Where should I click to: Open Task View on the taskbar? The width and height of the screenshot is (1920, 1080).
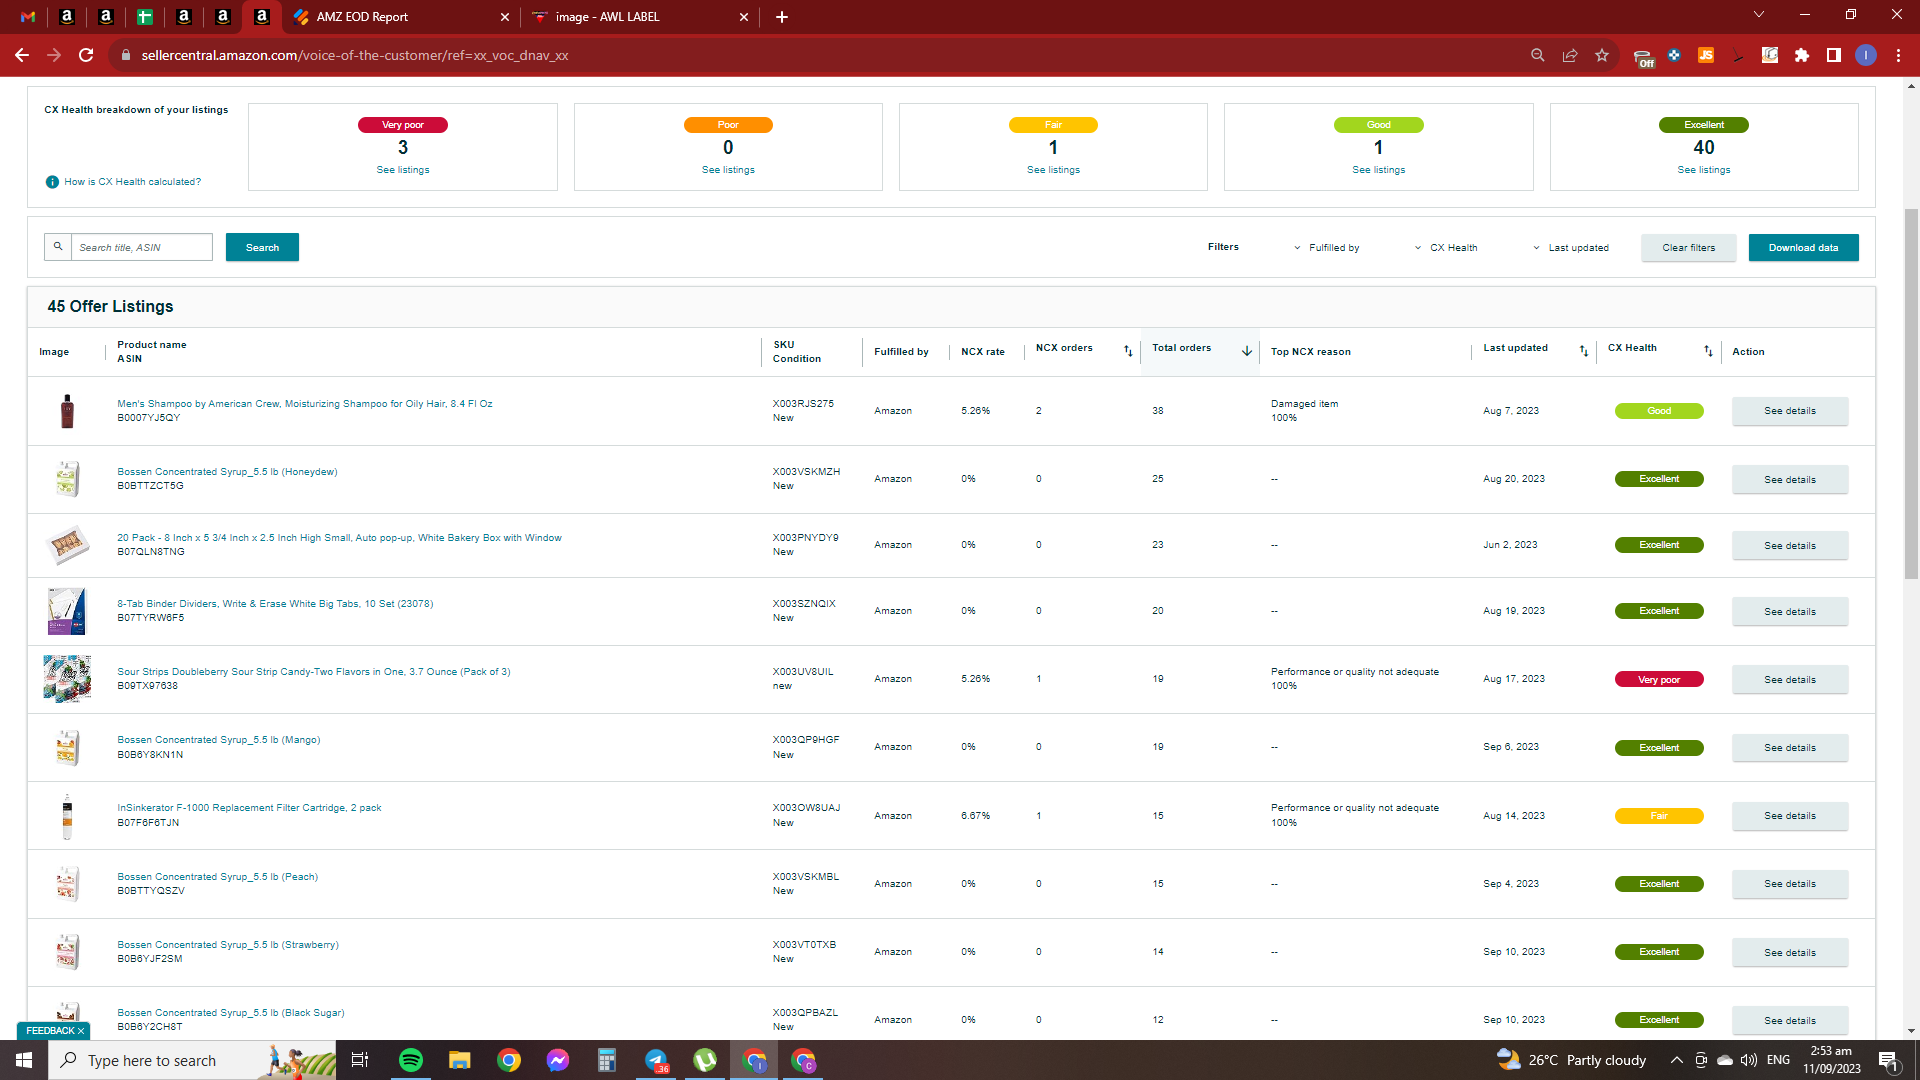pyautogui.click(x=360, y=1060)
